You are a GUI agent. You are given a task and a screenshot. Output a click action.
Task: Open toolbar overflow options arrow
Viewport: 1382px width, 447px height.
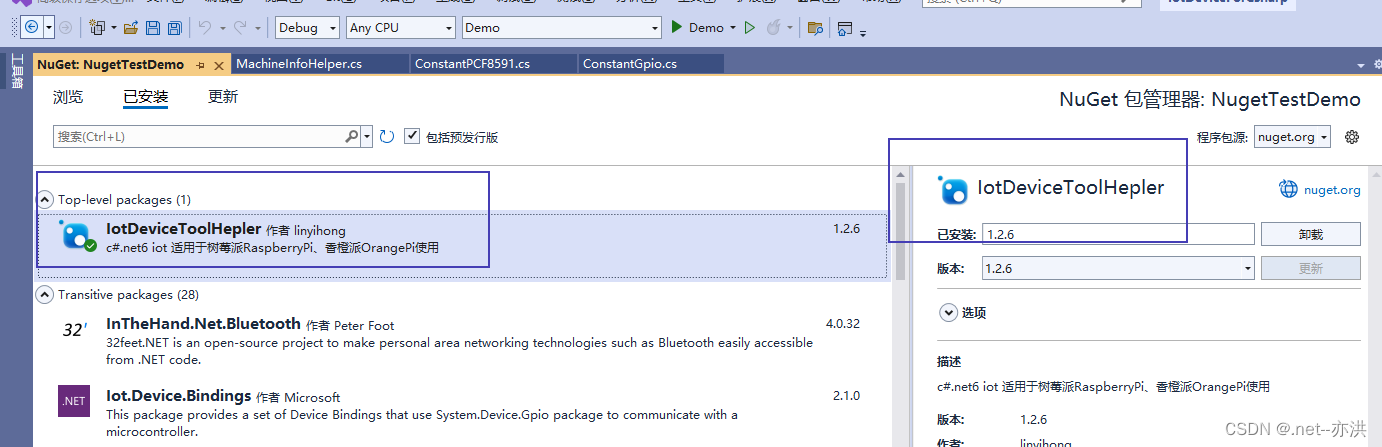862,33
